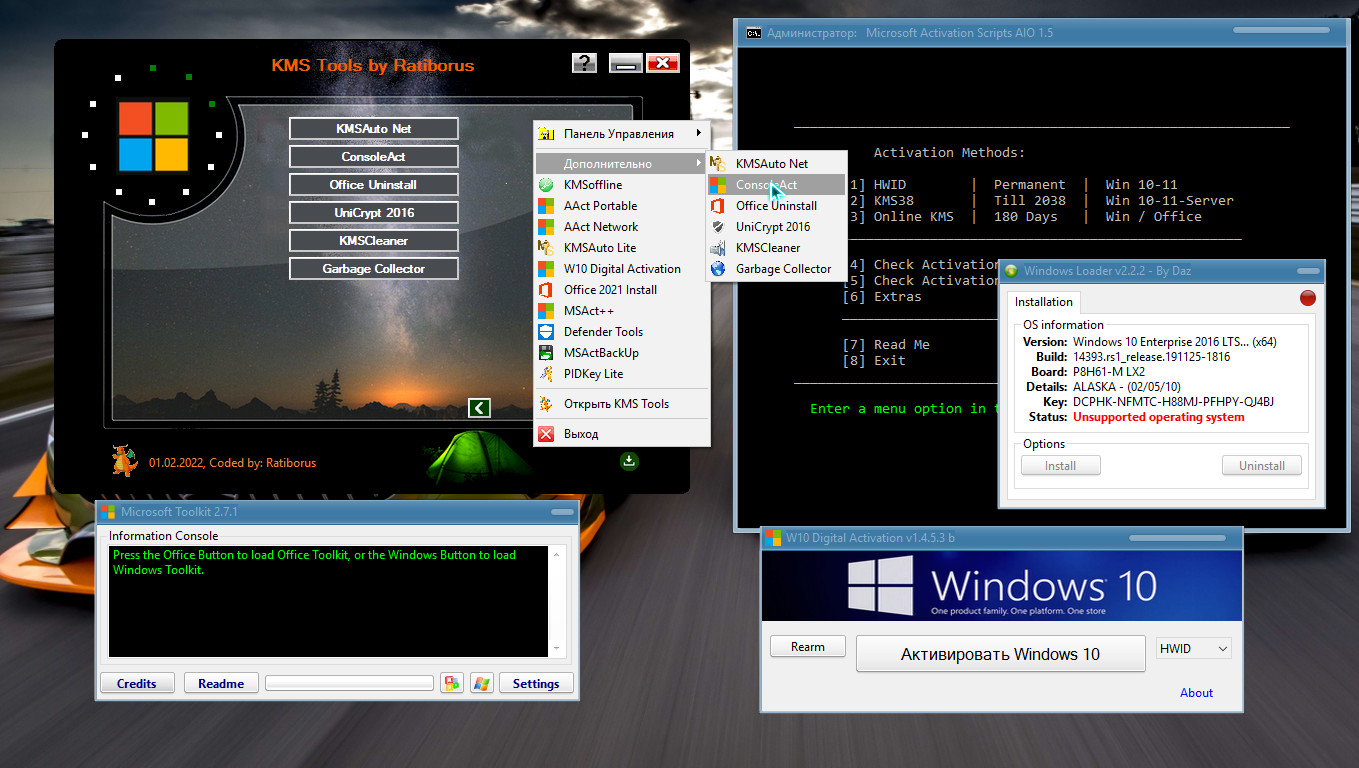Click the Windows button icon in Microsoft Toolkit
This screenshot has height=768, width=1359.
tap(482, 684)
